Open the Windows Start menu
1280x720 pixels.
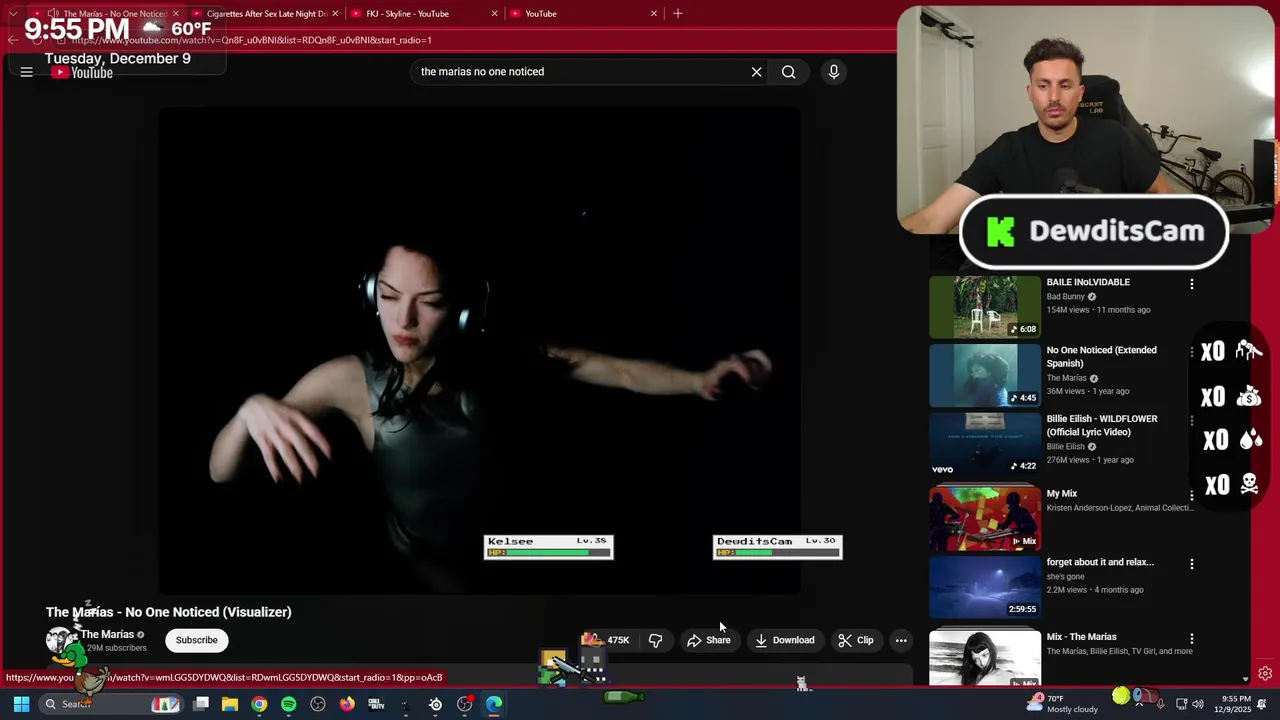[x=21, y=704]
